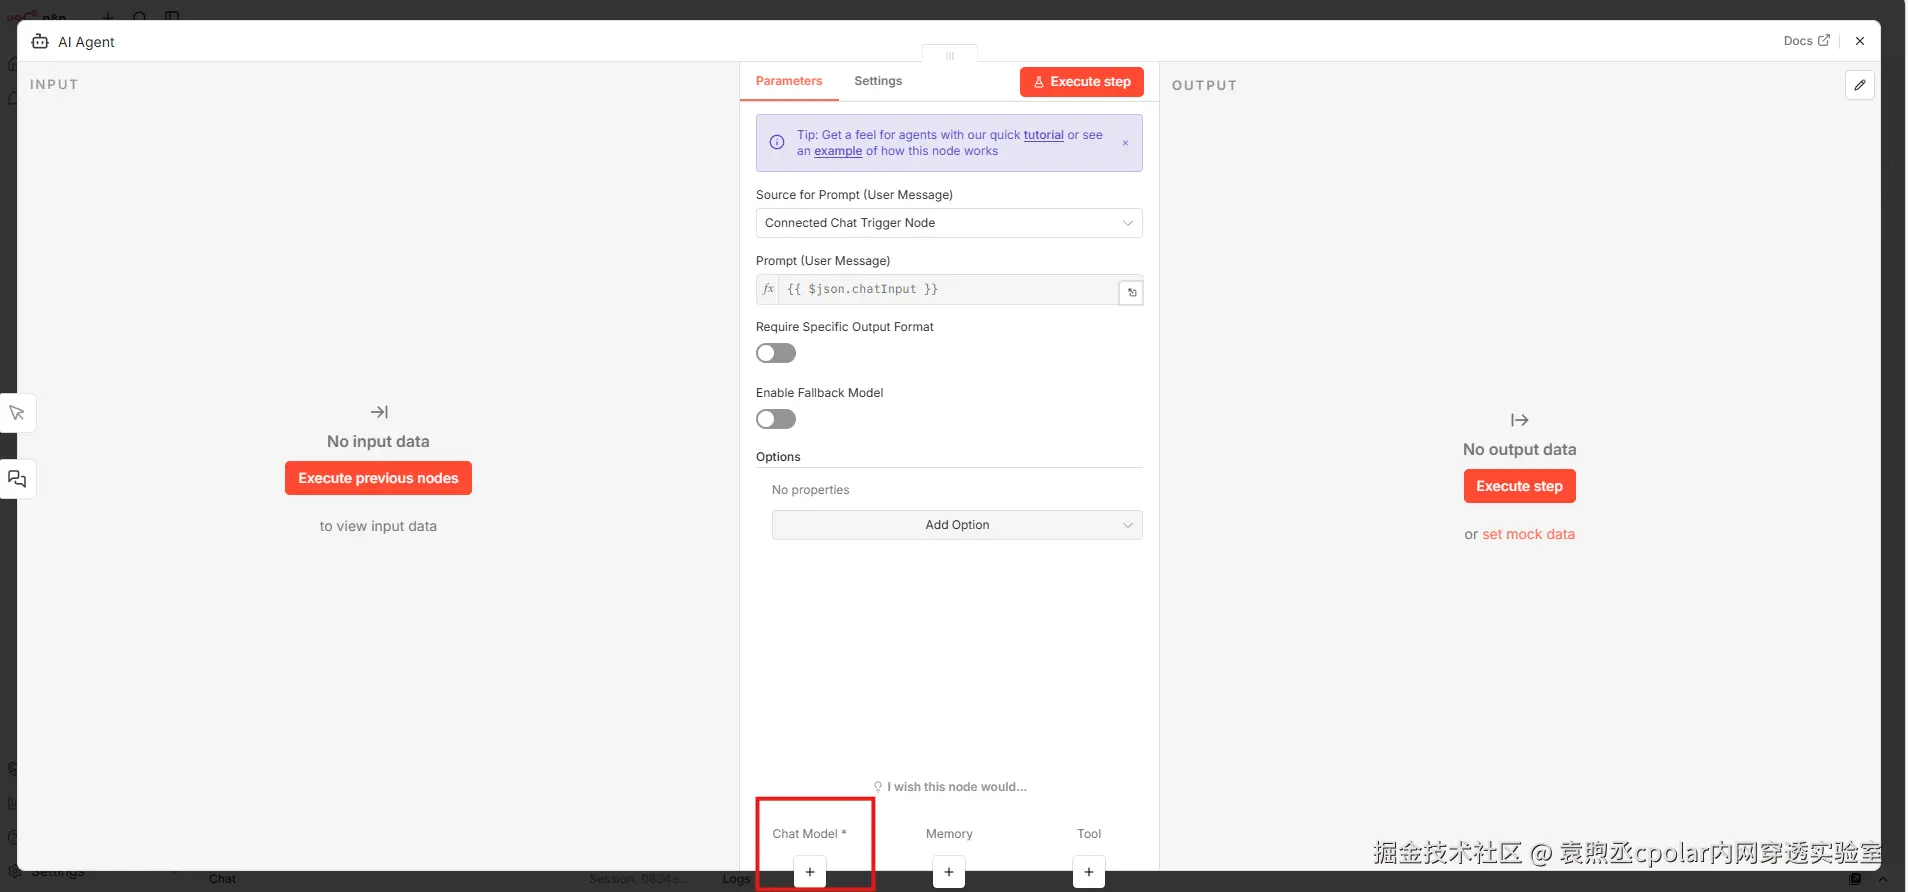Toggle Require Specific Output Format switch

(x=776, y=353)
